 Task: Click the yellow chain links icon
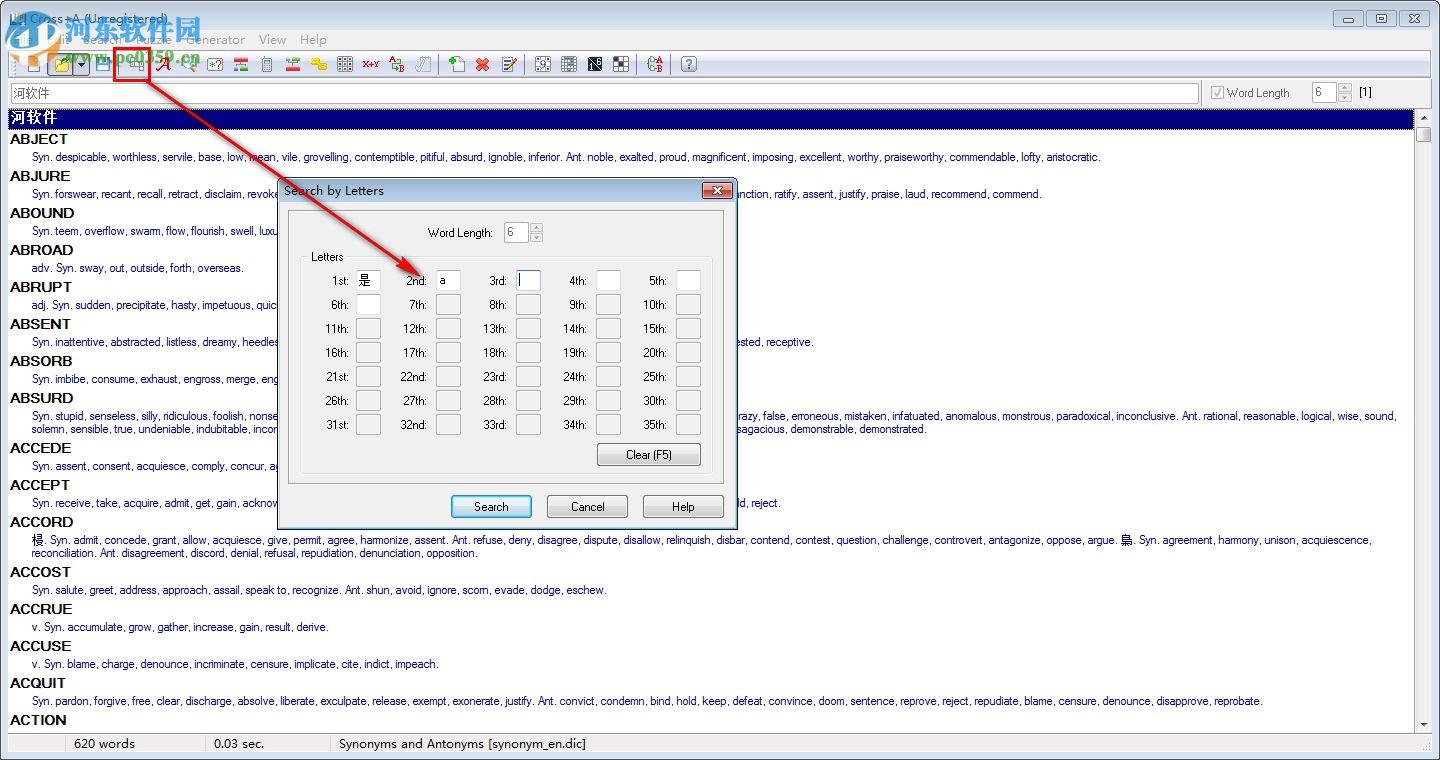coord(319,65)
